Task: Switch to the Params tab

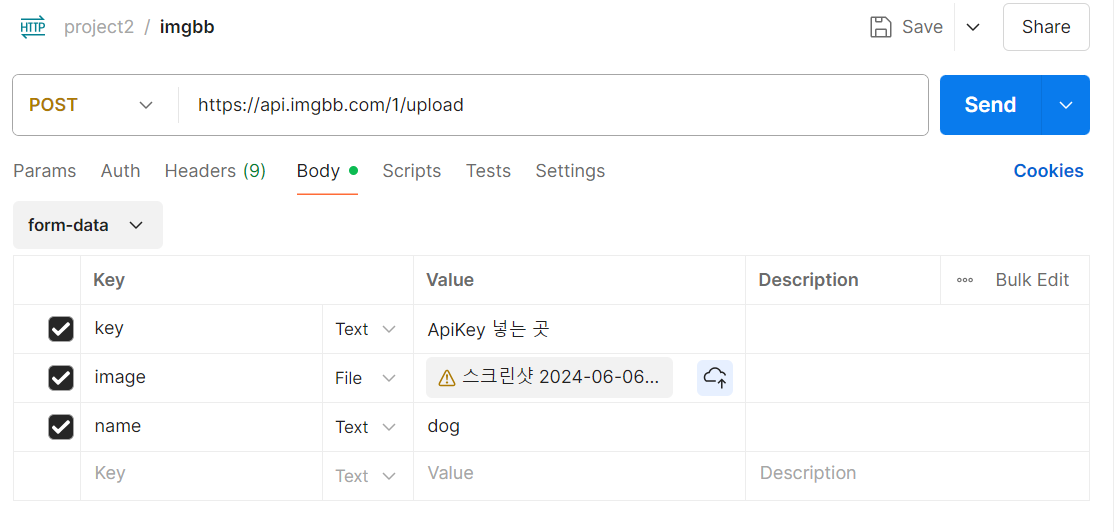Action: 45,171
